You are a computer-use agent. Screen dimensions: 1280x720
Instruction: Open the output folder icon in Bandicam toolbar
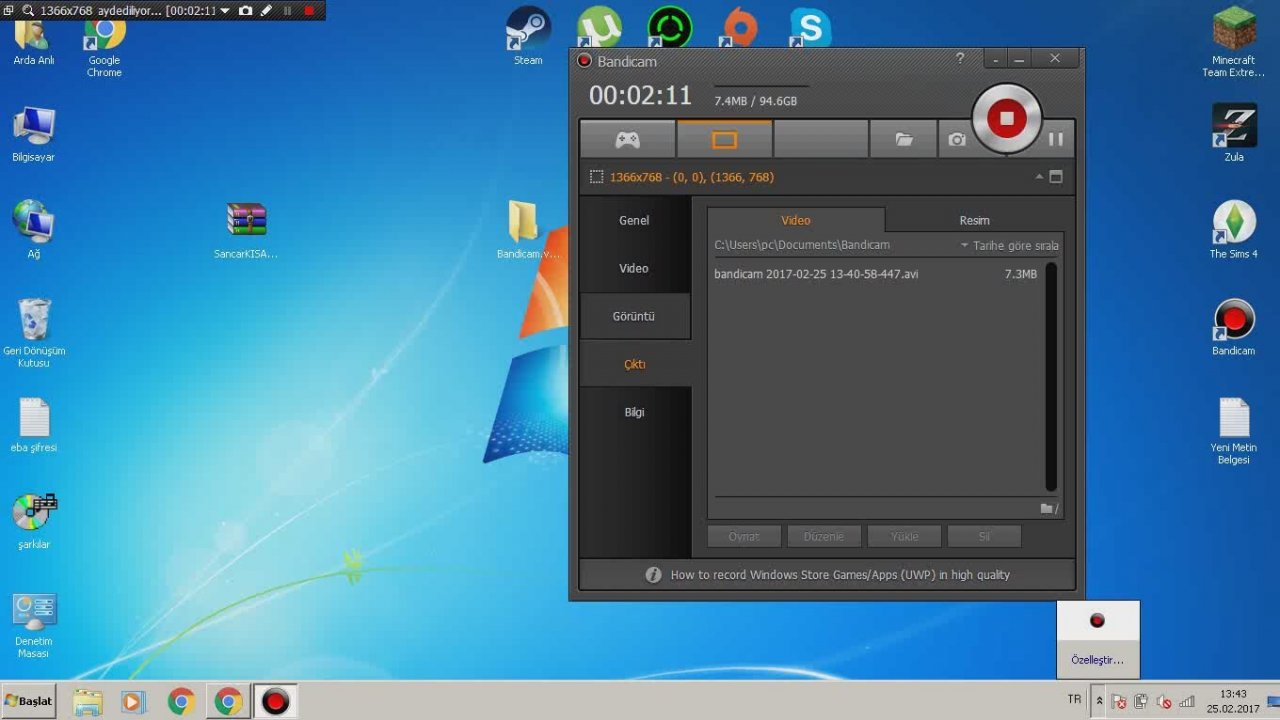(x=904, y=139)
